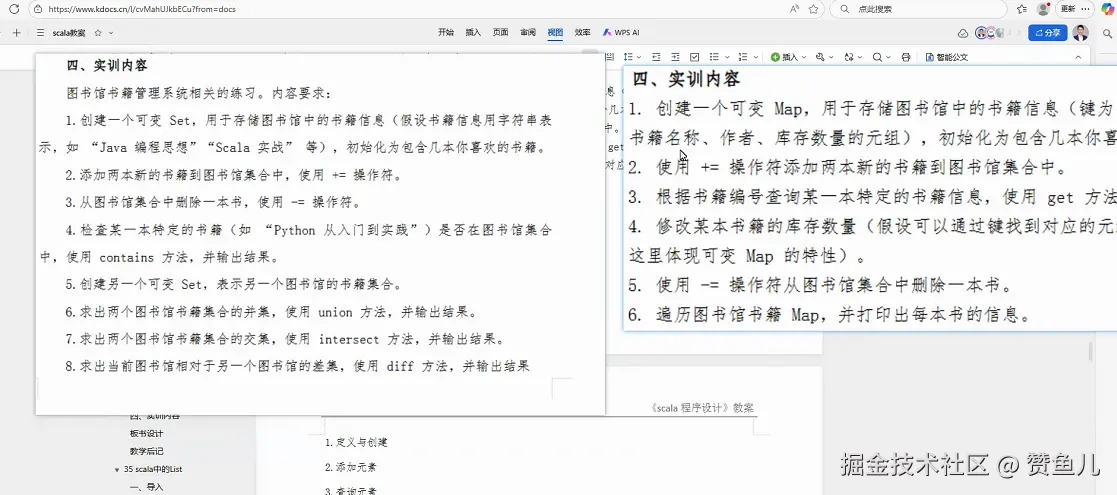Image resolution: width=1117 pixels, height=495 pixels.
Task: Open browser favorites list icon
Action: click(1022, 9)
